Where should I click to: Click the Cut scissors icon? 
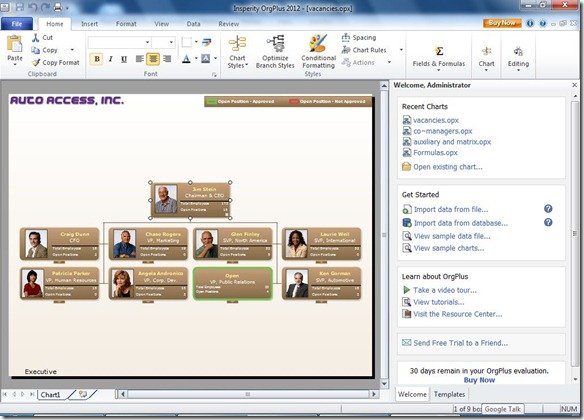pyautogui.click(x=36, y=38)
